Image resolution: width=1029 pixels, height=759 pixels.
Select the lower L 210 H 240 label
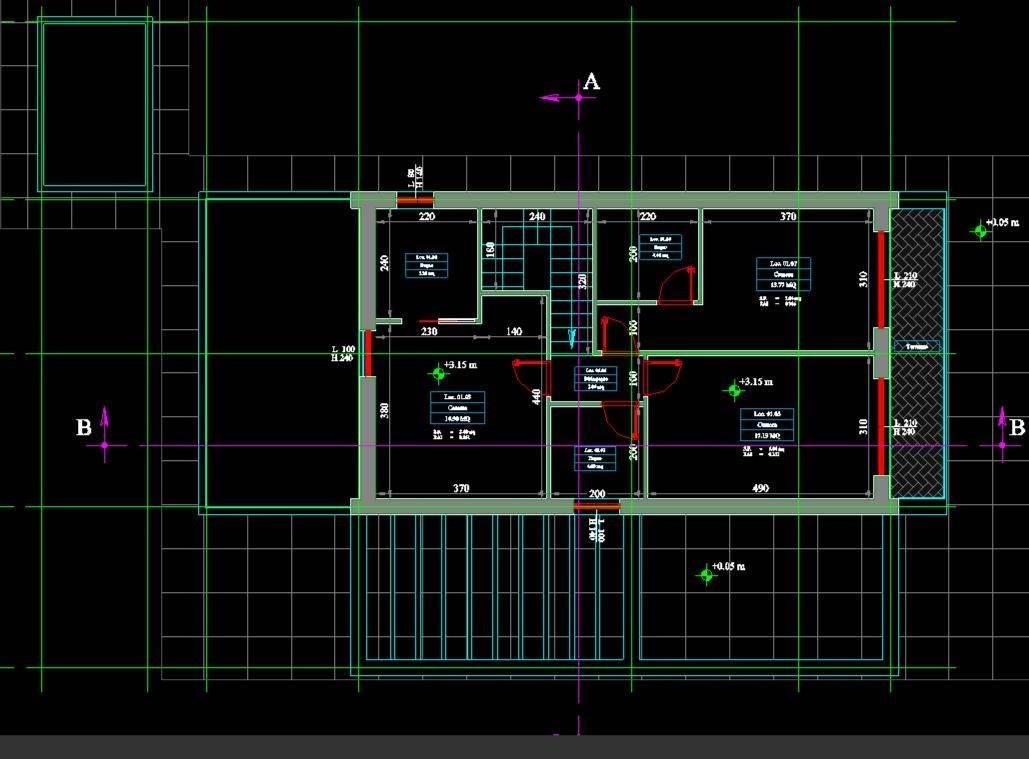[905, 427]
